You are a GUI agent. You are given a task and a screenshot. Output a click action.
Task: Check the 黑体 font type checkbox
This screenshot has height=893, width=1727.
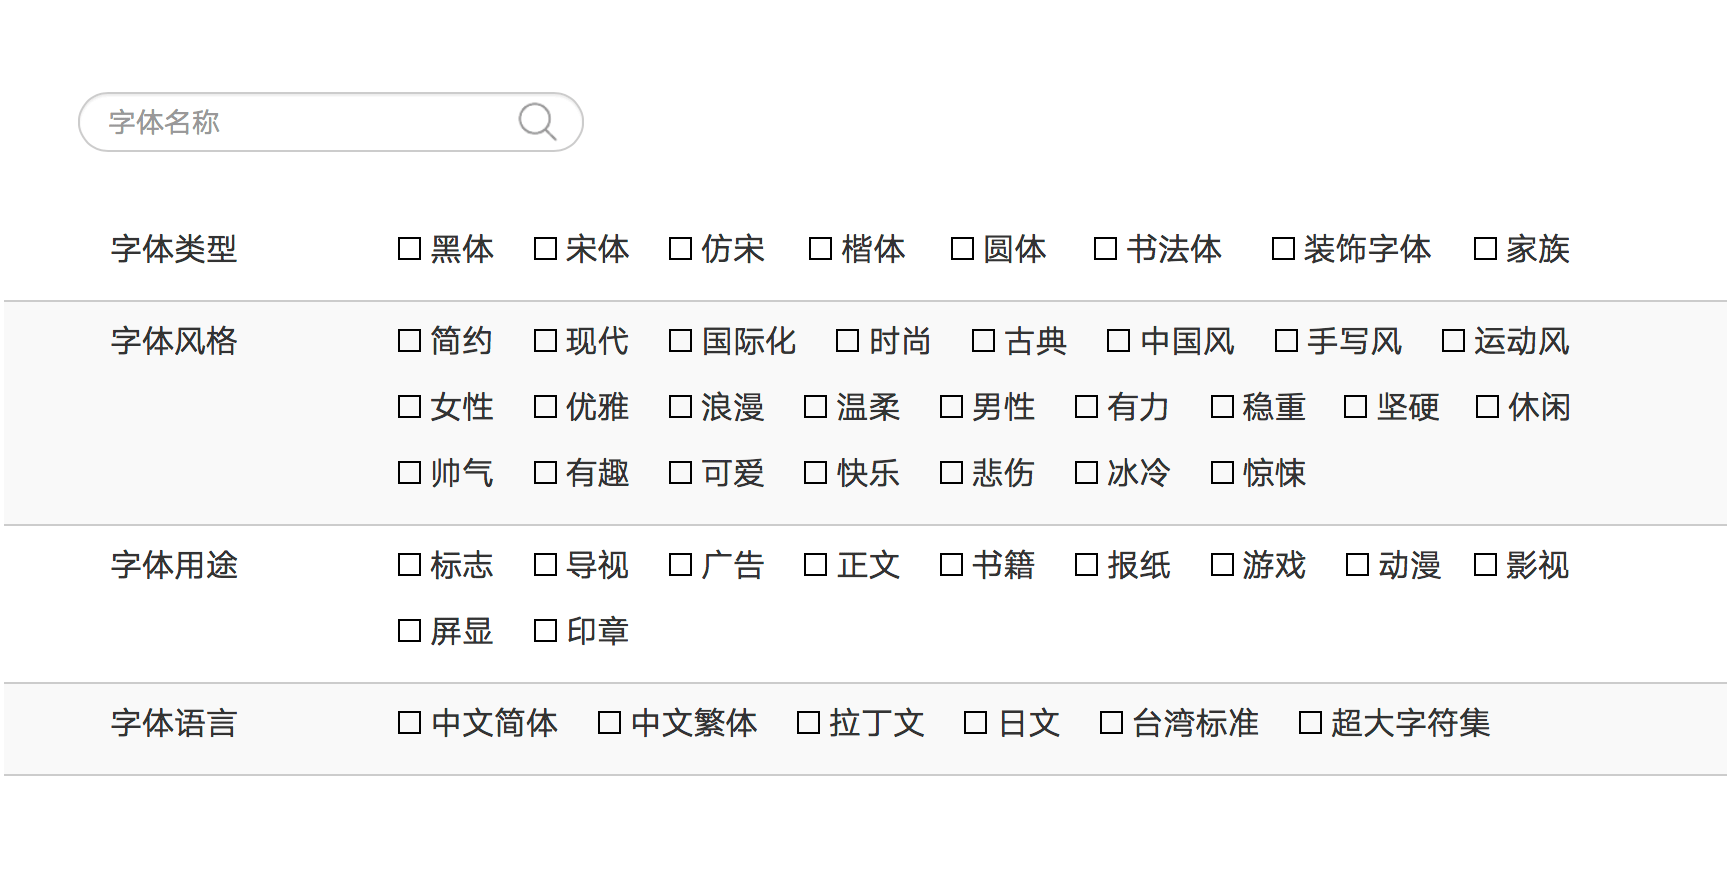click(x=409, y=249)
